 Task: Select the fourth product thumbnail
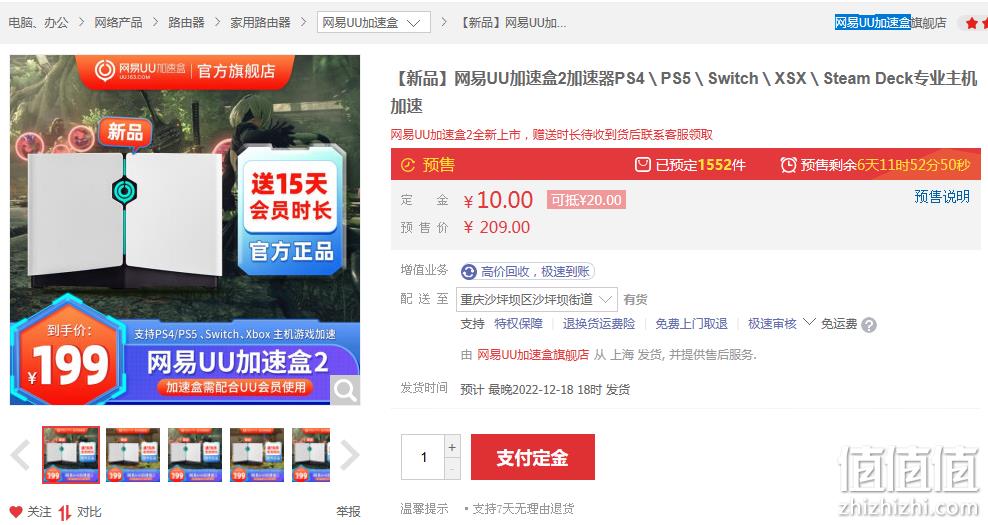click(257, 455)
